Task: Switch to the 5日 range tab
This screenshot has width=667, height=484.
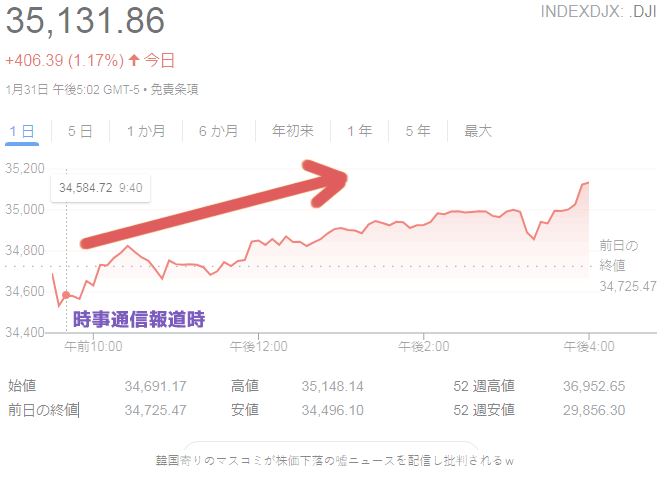Action: click(80, 131)
